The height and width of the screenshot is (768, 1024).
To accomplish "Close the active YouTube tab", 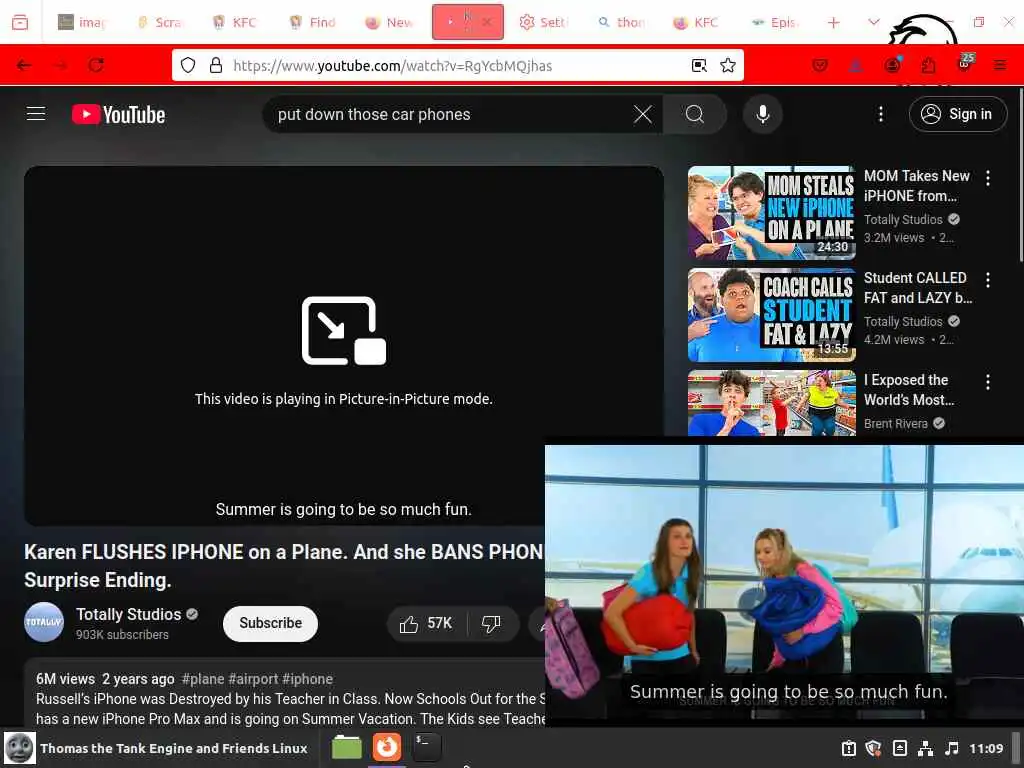I will (x=487, y=22).
